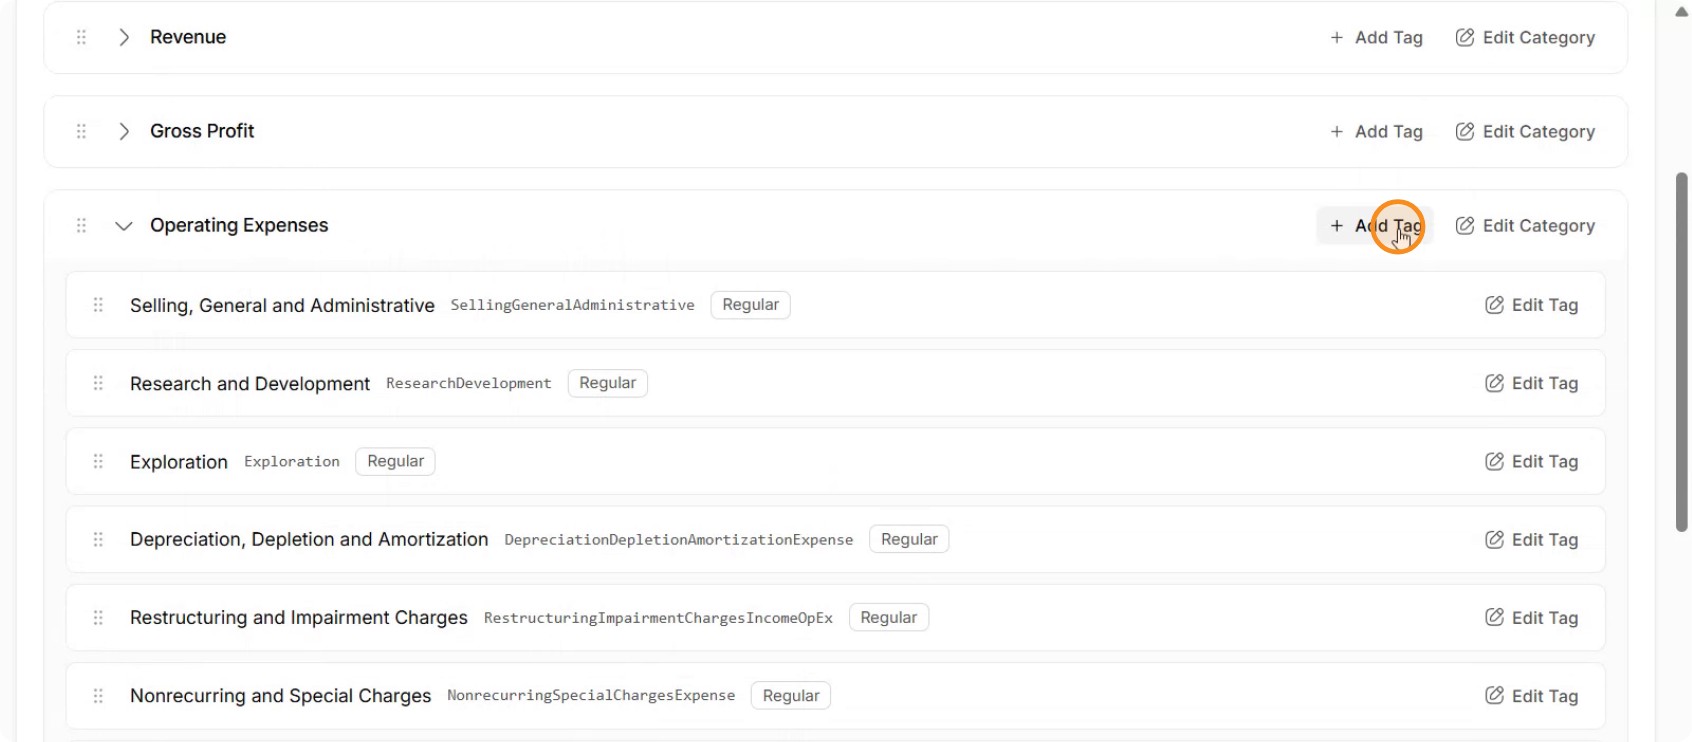Click the DepreciationDepletionAmortizationExpense code text
Image resolution: width=1692 pixels, height=742 pixels.
(679, 539)
